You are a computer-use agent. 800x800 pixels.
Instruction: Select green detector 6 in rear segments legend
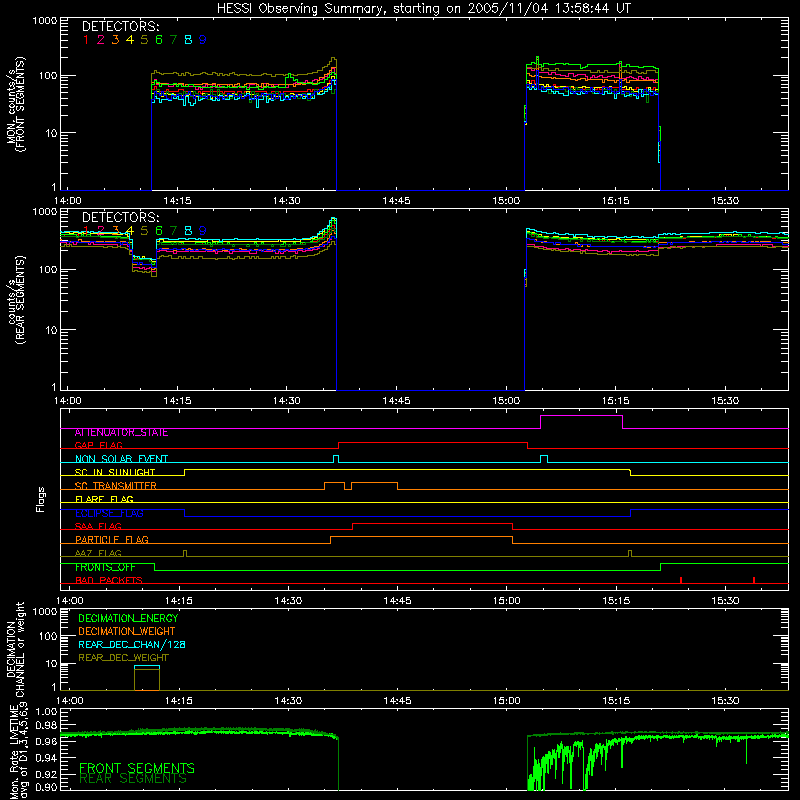159,231
